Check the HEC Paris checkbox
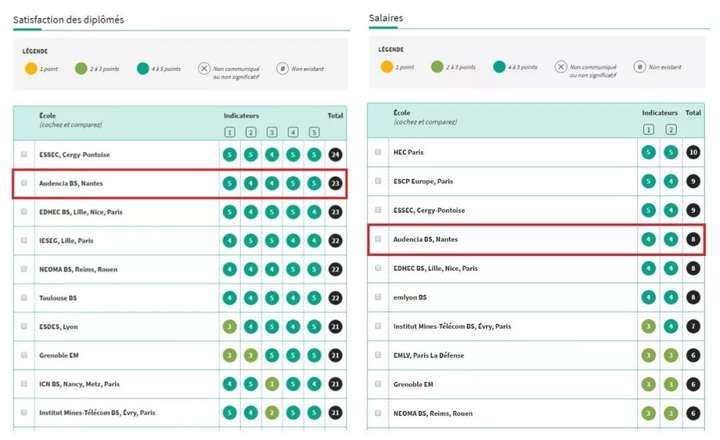 (378, 152)
